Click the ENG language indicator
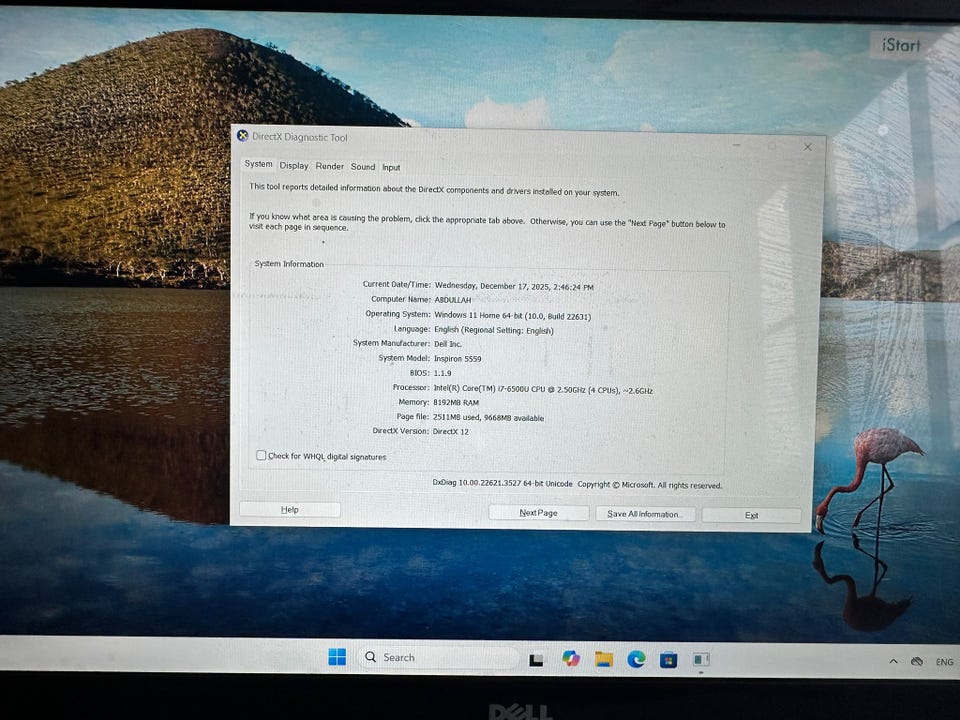This screenshot has height=720, width=960. pyautogui.click(x=944, y=662)
